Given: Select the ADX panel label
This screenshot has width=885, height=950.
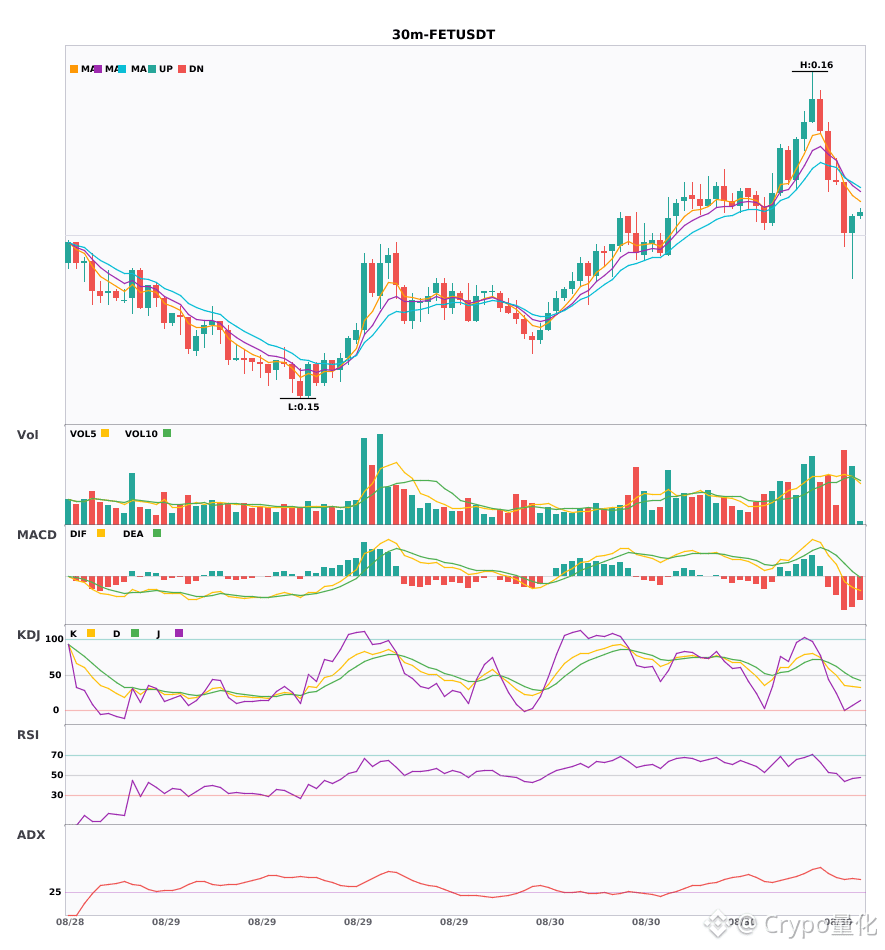Looking at the screenshot, I should click(x=31, y=835).
